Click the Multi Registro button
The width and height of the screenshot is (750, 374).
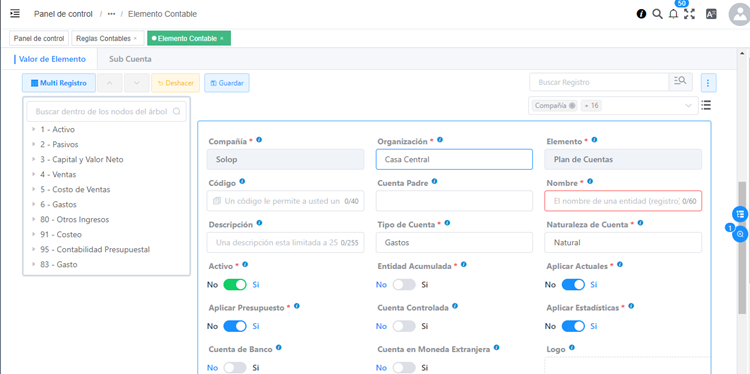point(59,83)
